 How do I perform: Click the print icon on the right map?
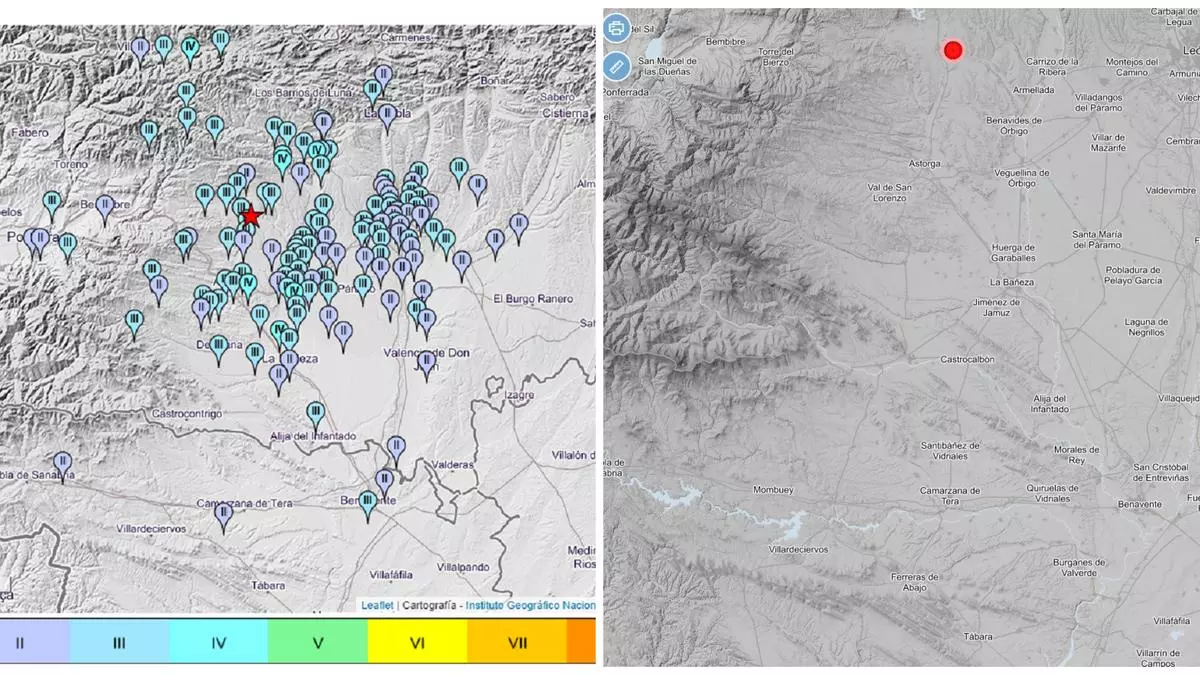point(617,27)
